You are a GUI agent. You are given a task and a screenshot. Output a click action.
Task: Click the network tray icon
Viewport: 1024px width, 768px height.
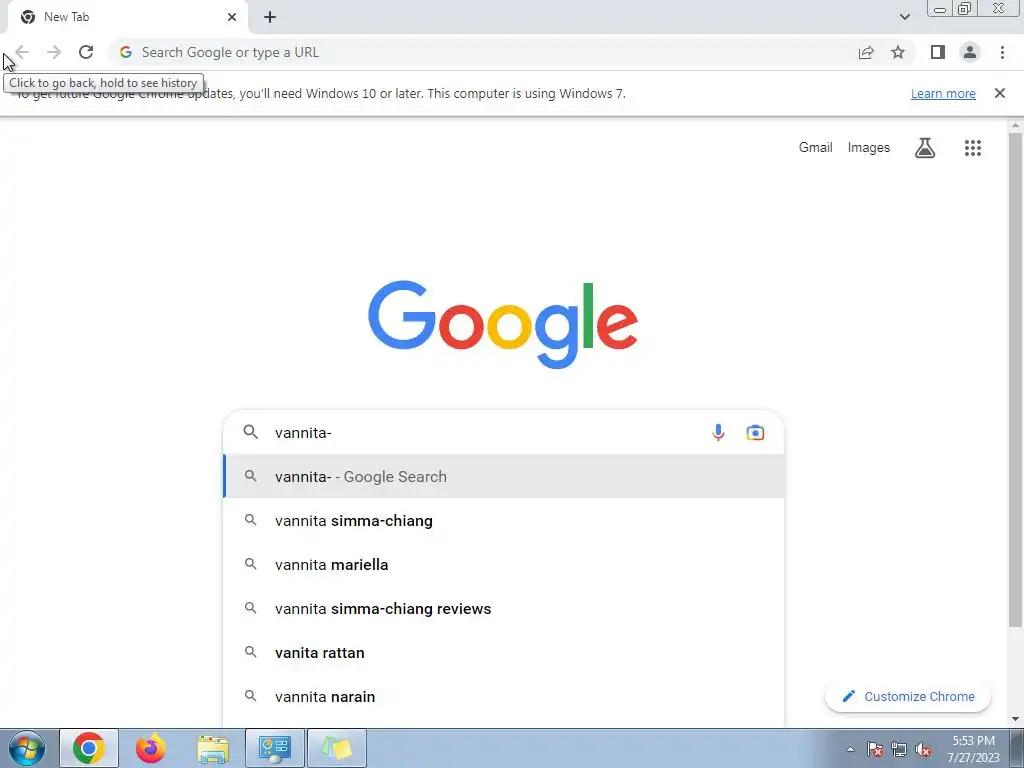(x=899, y=749)
